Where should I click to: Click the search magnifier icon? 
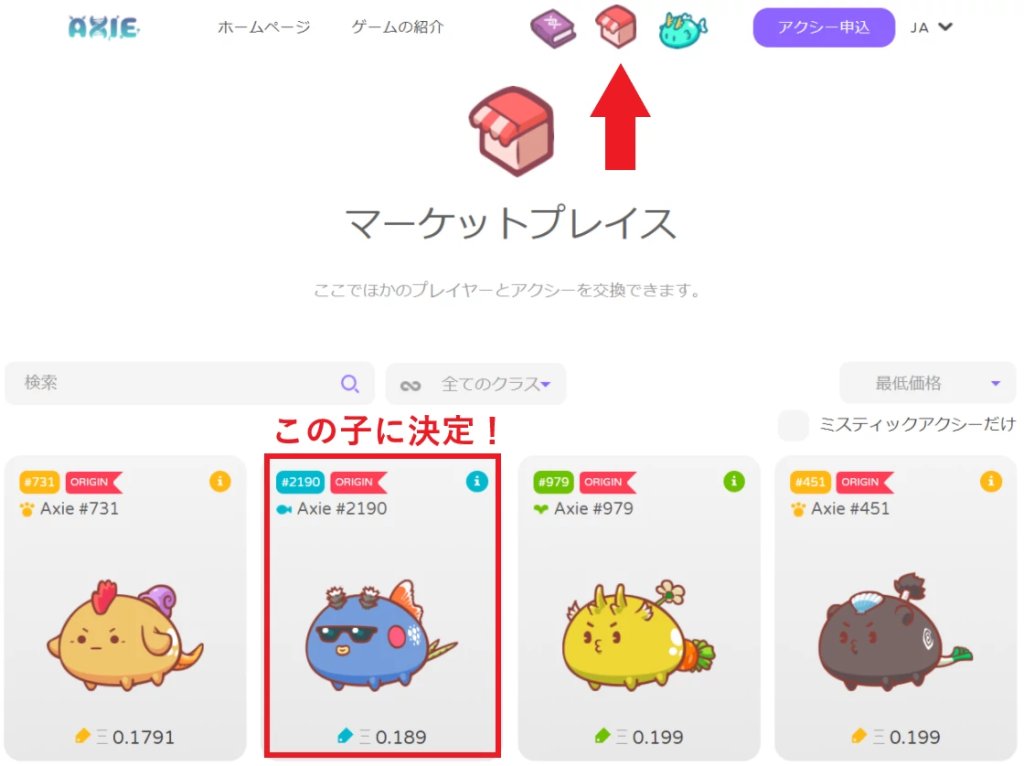click(350, 383)
